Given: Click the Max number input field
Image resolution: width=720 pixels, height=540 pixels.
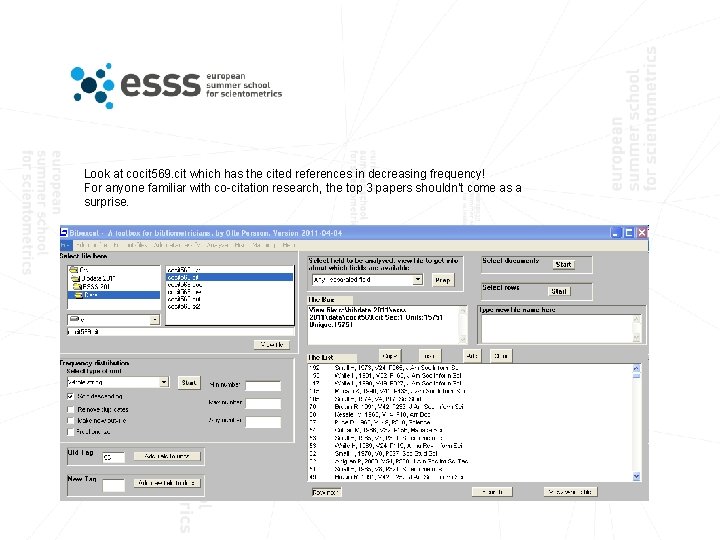Looking at the screenshot, I should pyautogui.click(x=263, y=404).
